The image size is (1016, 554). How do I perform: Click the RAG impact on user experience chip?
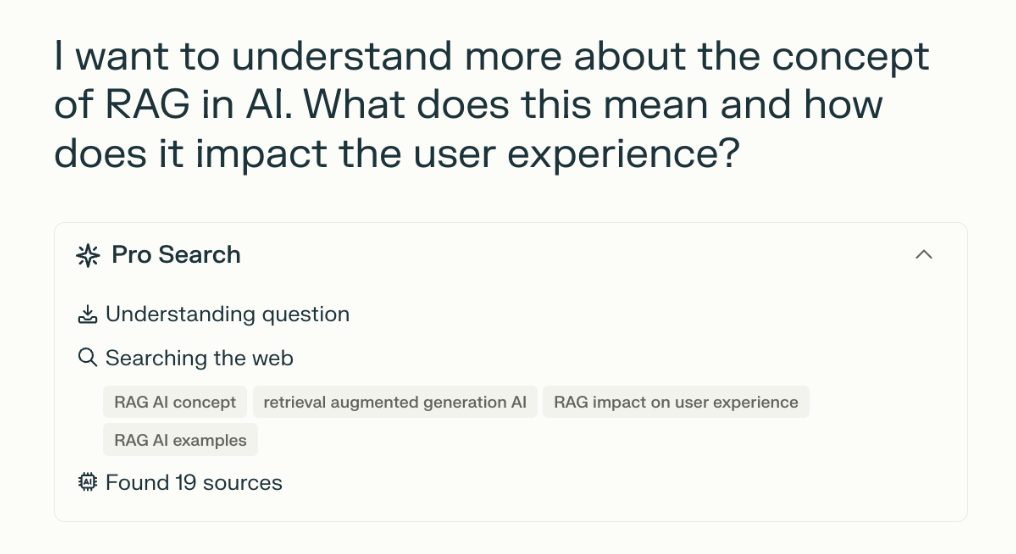tap(676, 402)
